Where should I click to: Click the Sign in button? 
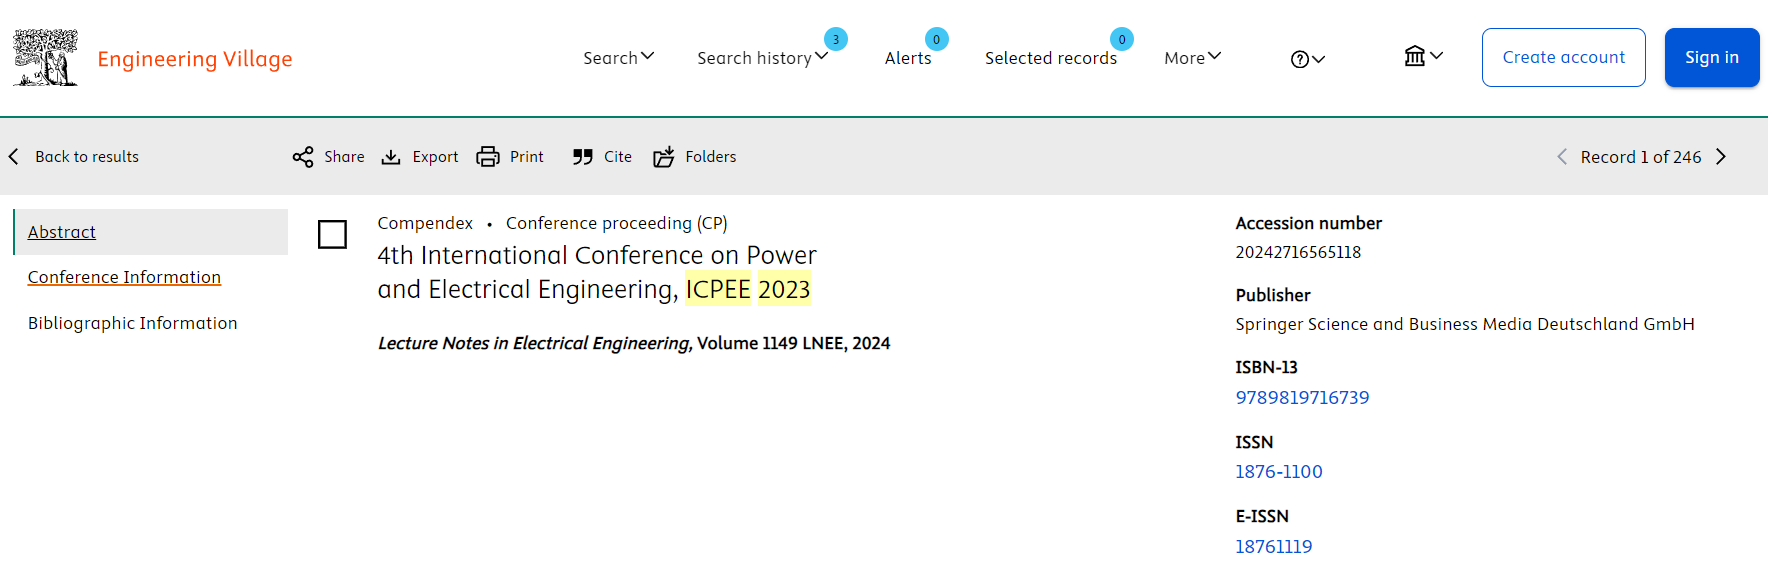coord(1711,58)
